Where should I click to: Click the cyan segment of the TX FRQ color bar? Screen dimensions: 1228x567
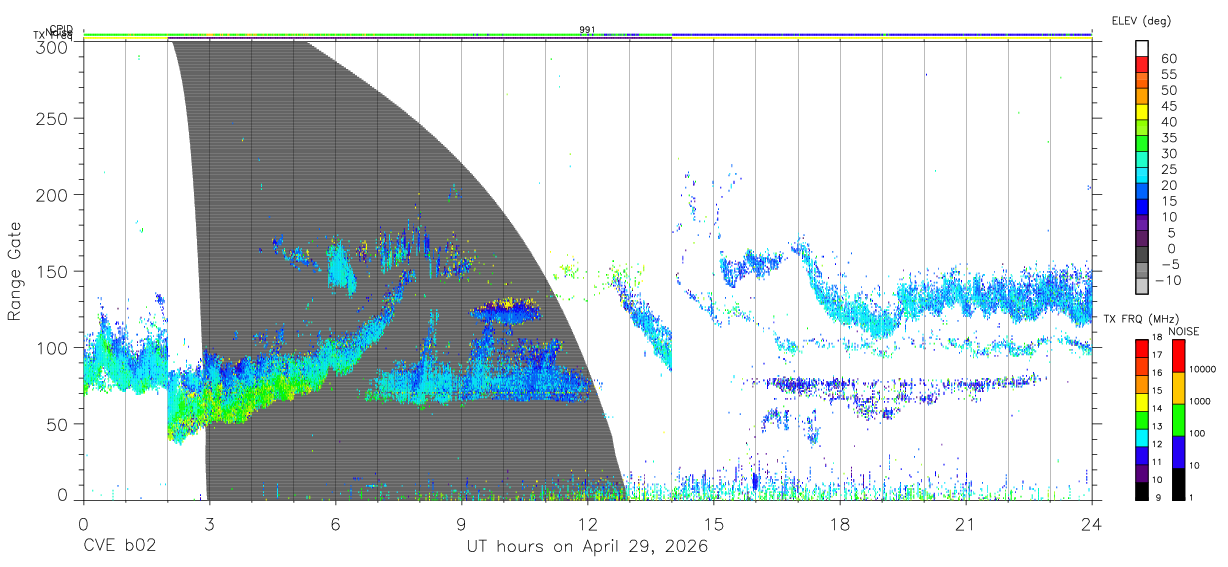click(1142, 439)
